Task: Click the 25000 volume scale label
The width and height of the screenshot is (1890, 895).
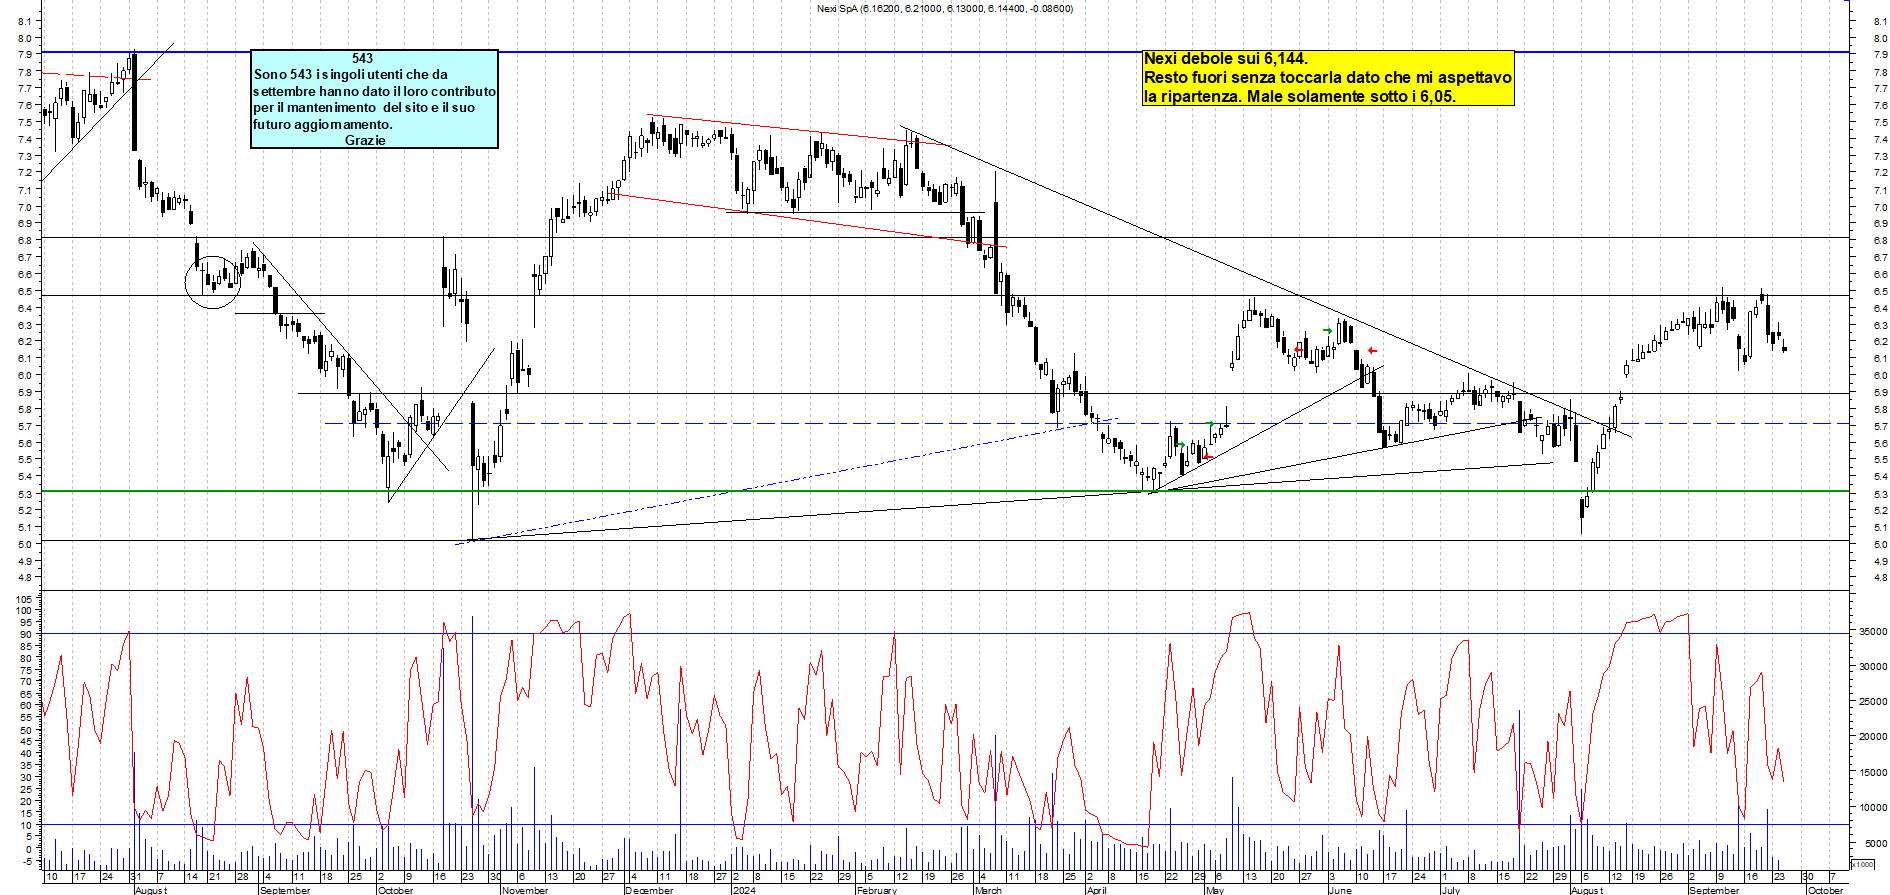Action: coord(1872,702)
